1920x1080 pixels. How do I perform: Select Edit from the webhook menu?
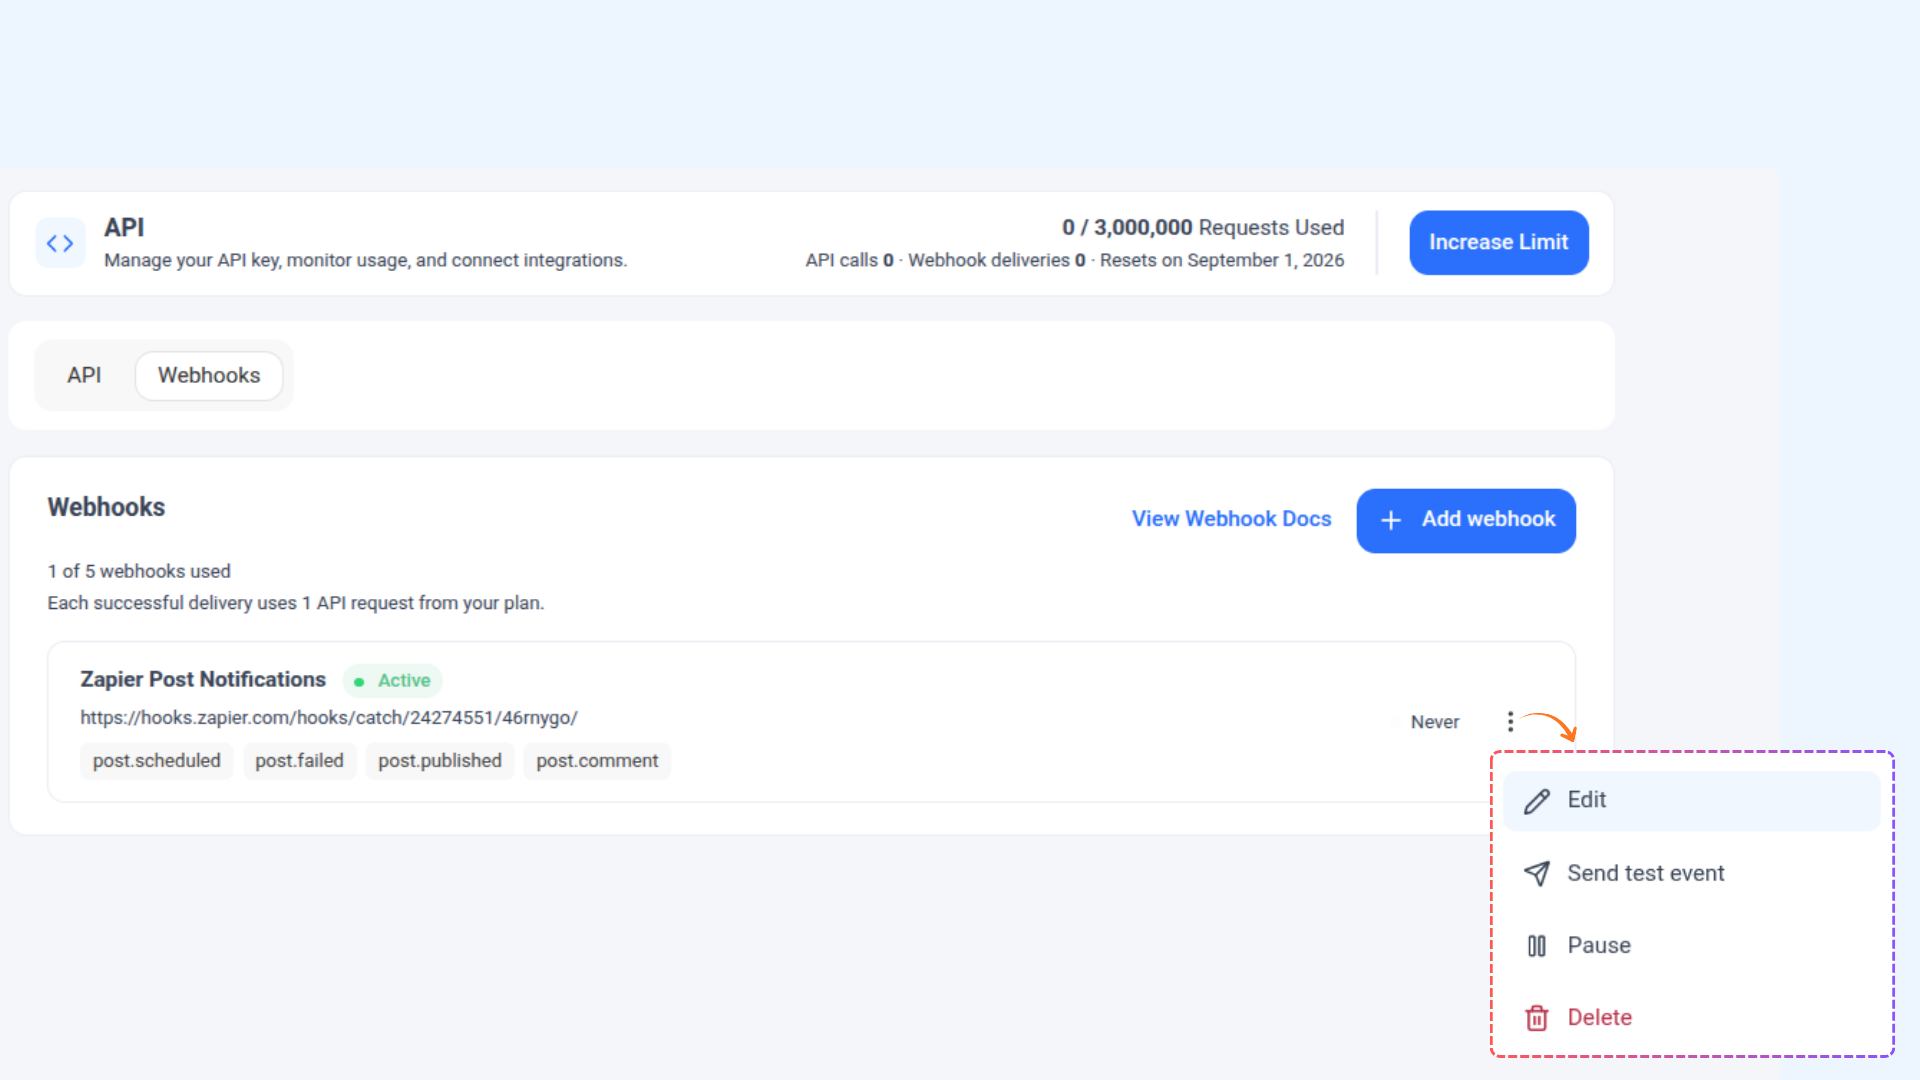[1691, 801]
